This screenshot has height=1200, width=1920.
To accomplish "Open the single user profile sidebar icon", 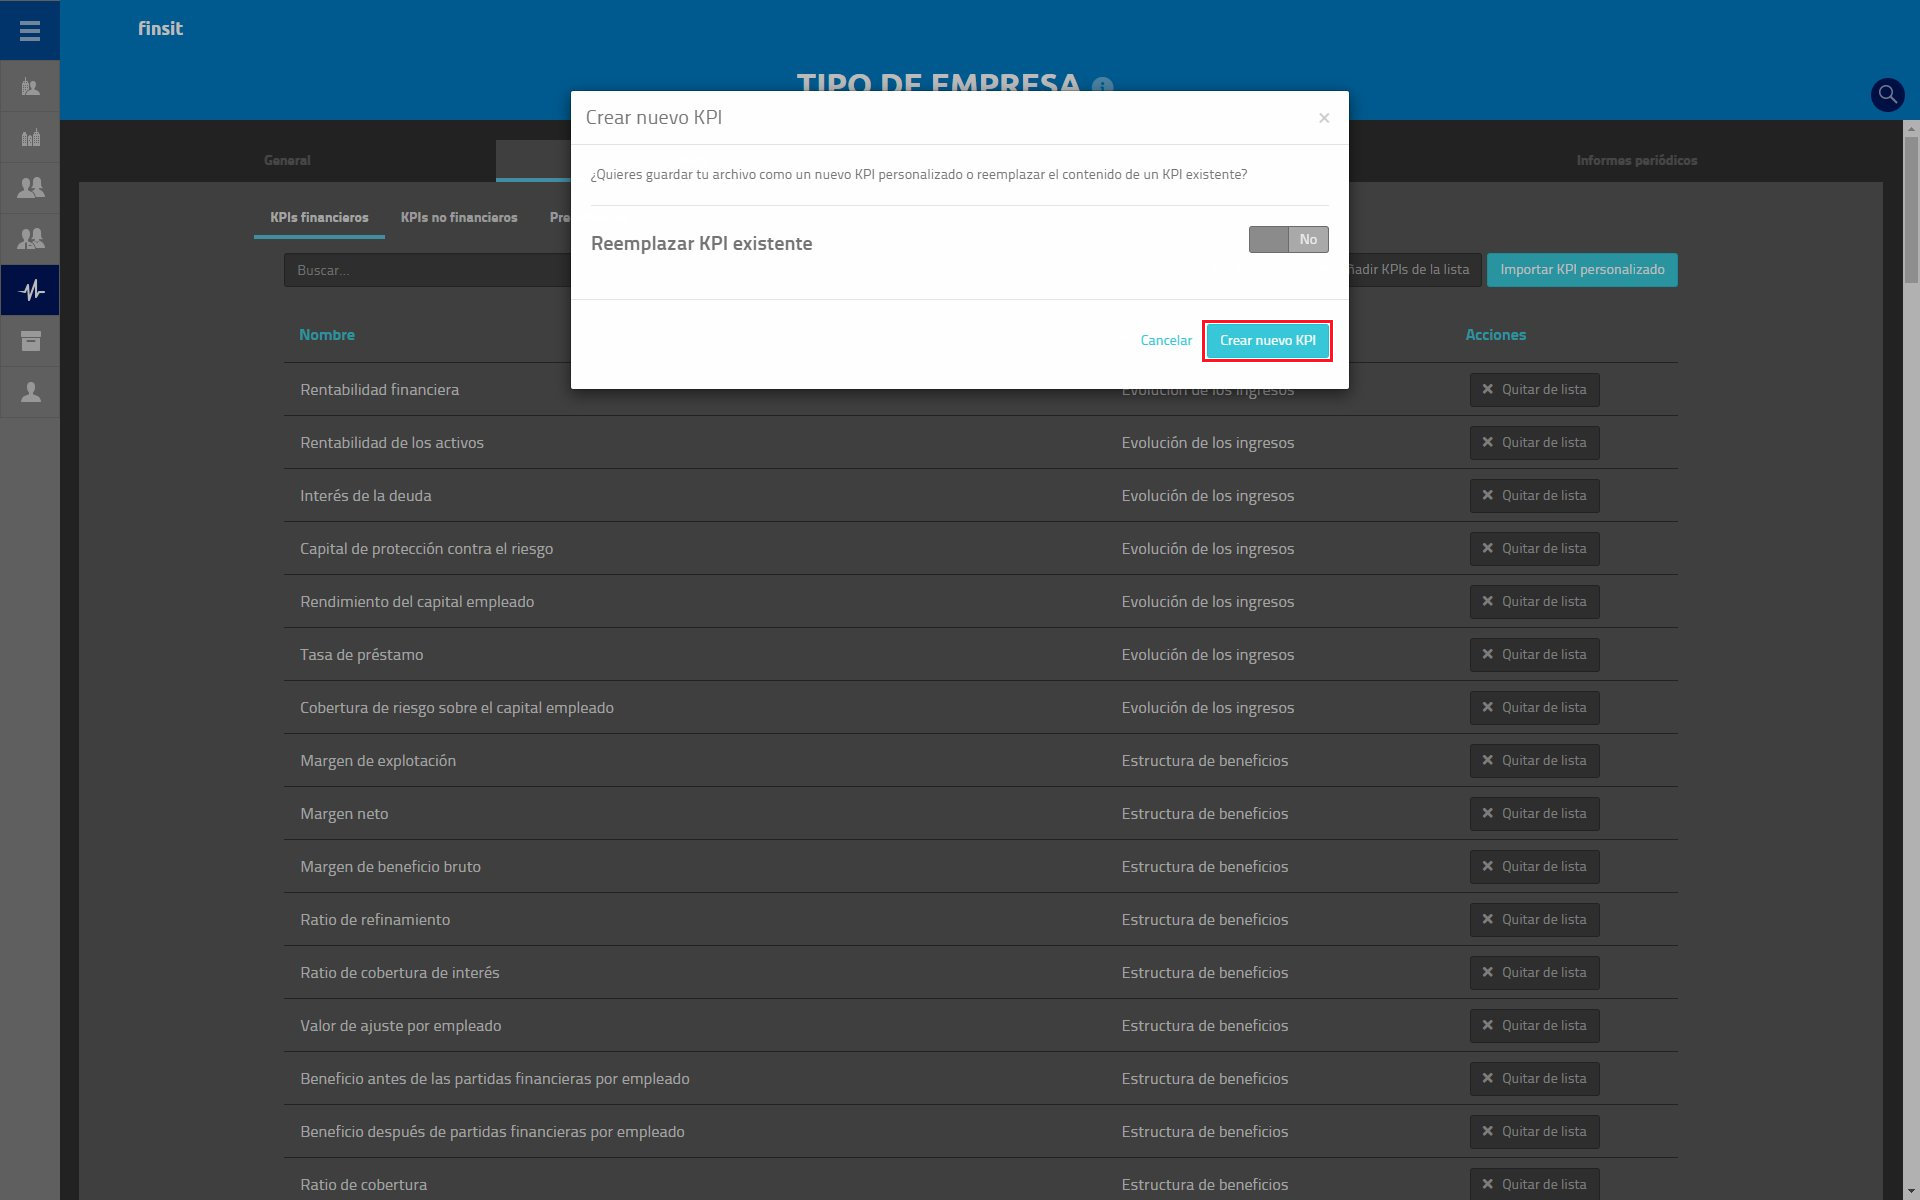I will point(30,392).
